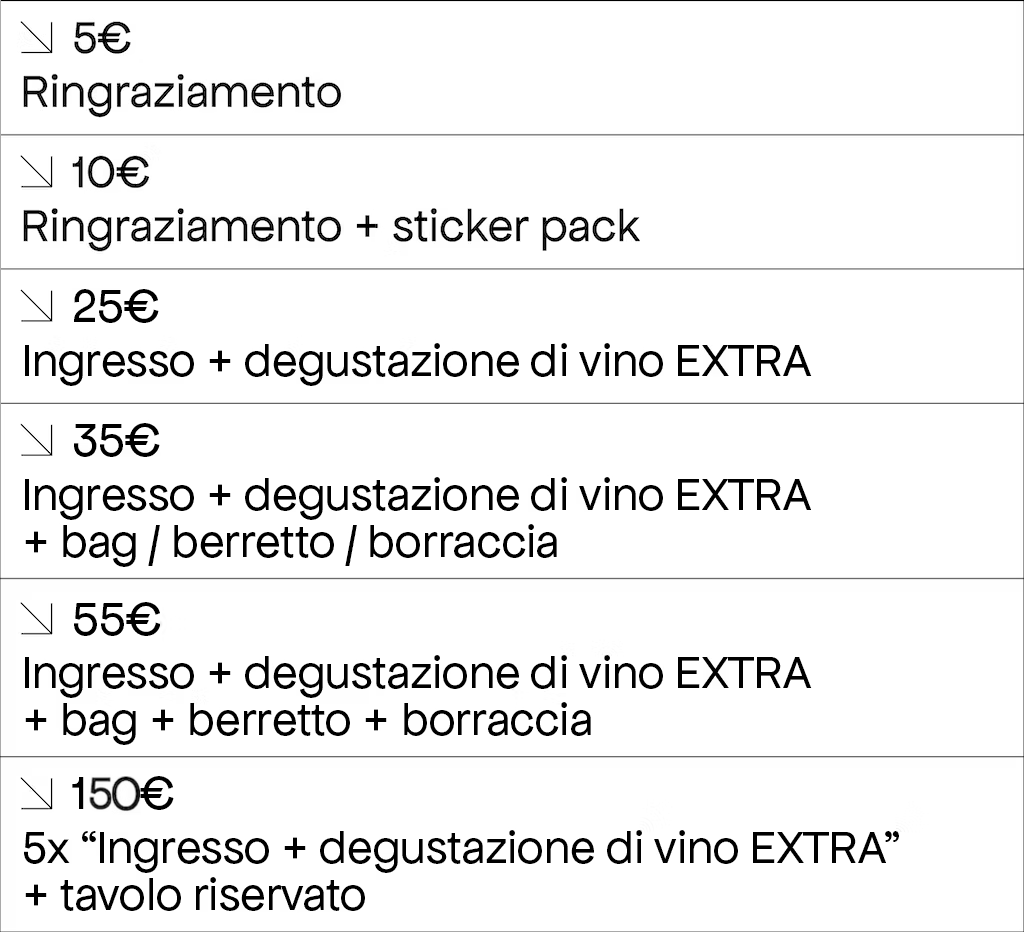Viewport: 1024px width, 932px height.
Task: Select the 10€ price label
Action: (x=110, y=172)
